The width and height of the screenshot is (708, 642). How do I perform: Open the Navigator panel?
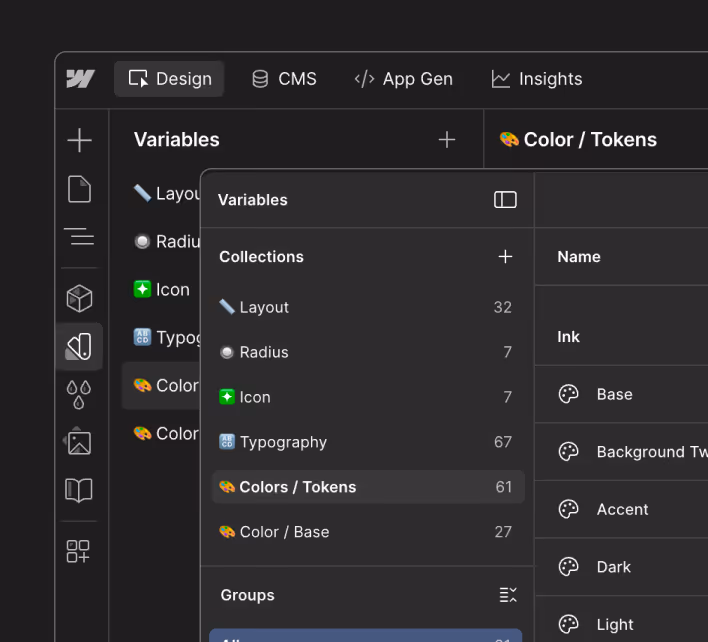79,237
